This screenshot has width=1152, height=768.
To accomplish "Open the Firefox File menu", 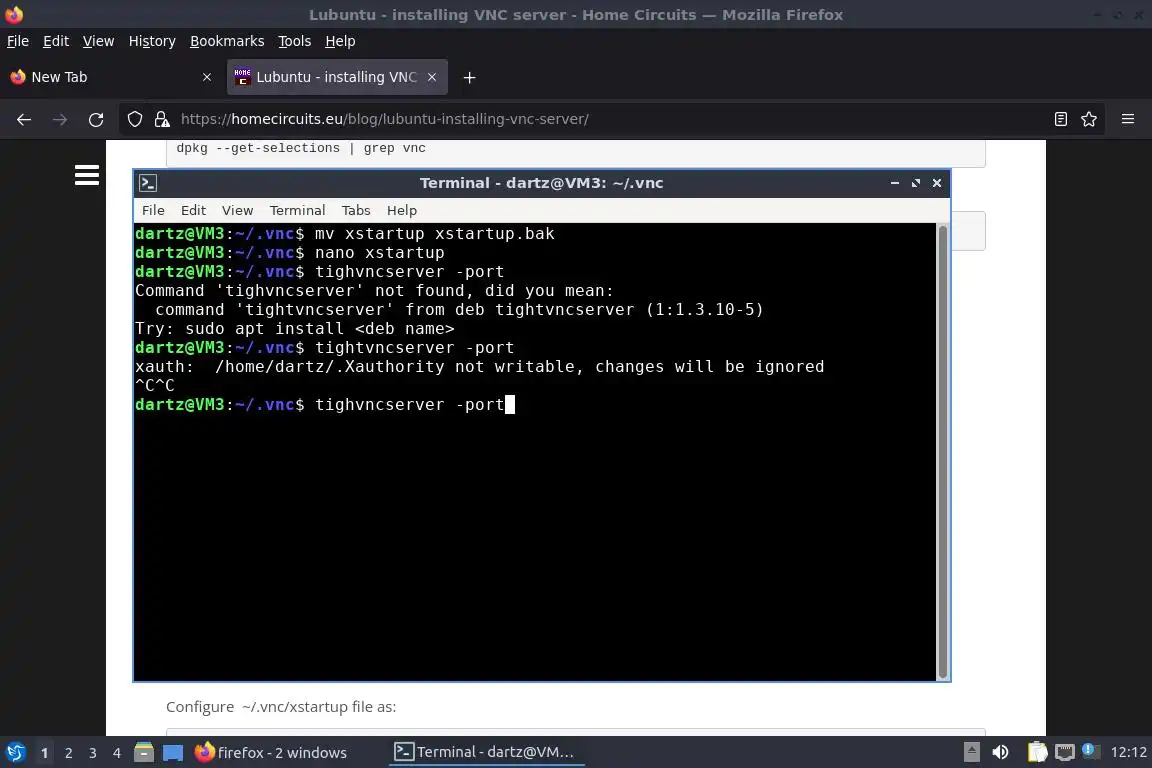I will click(x=18, y=41).
